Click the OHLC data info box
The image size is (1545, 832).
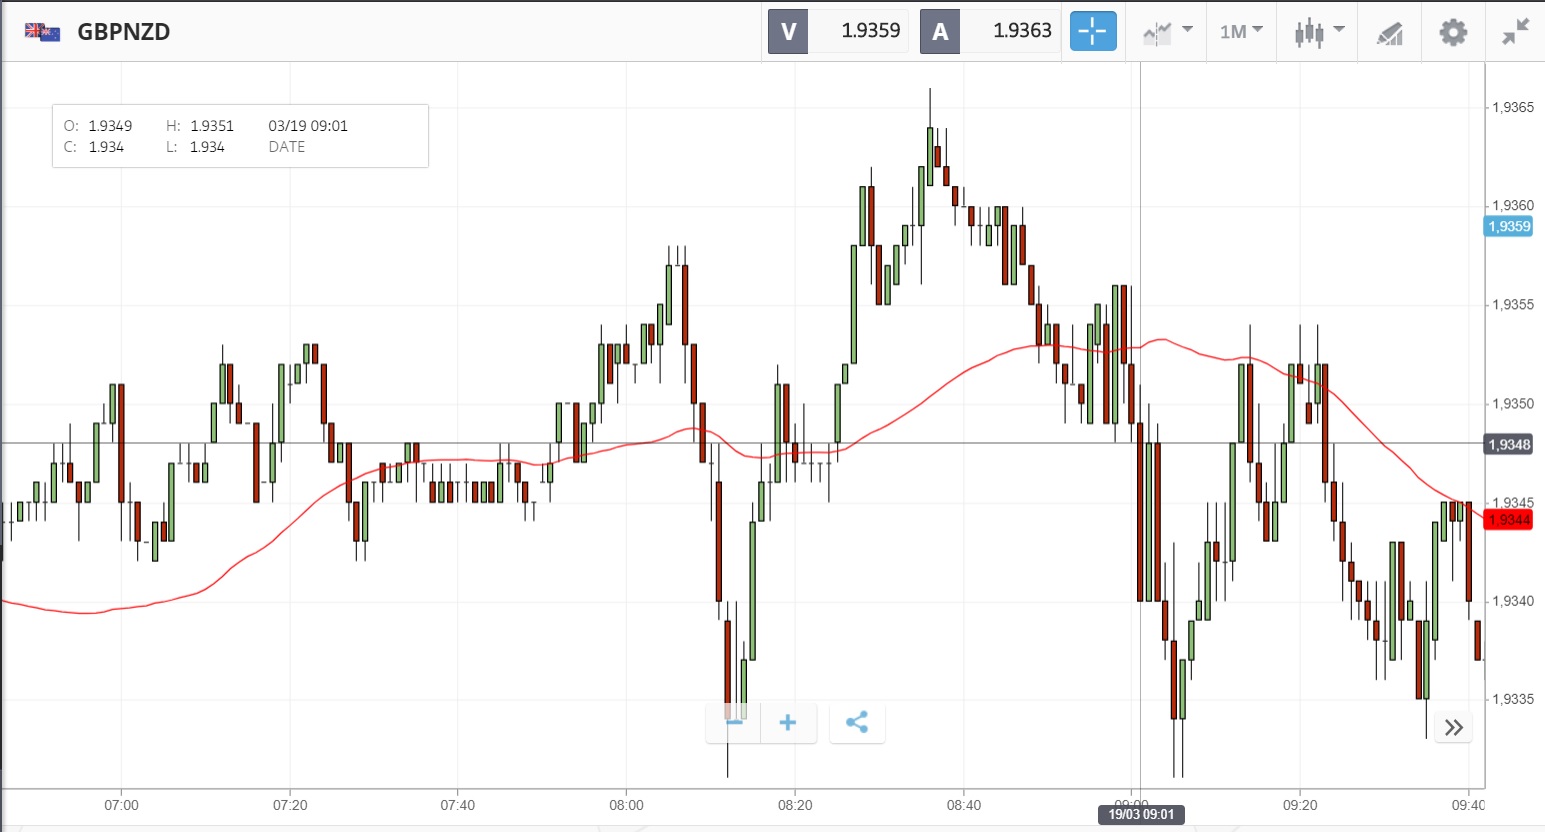[x=240, y=136]
